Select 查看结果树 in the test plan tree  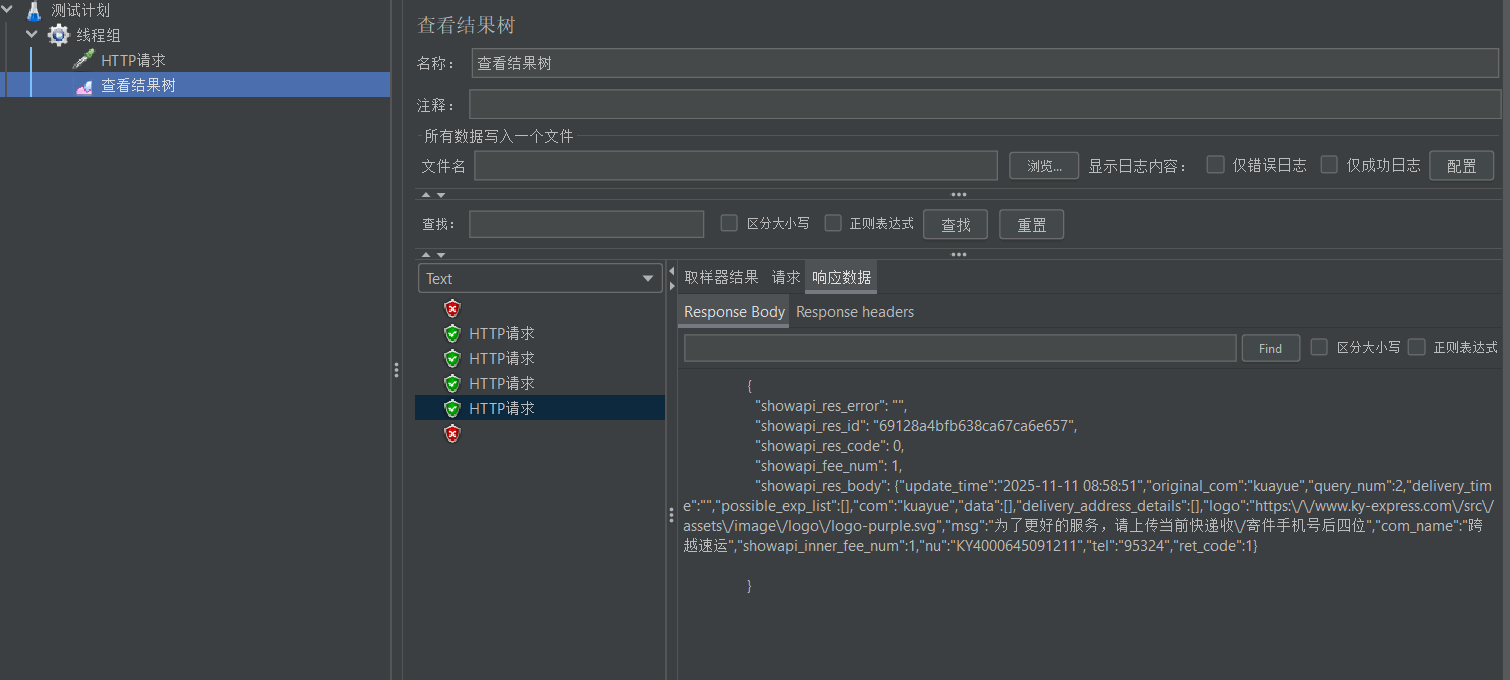(x=138, y=86)
